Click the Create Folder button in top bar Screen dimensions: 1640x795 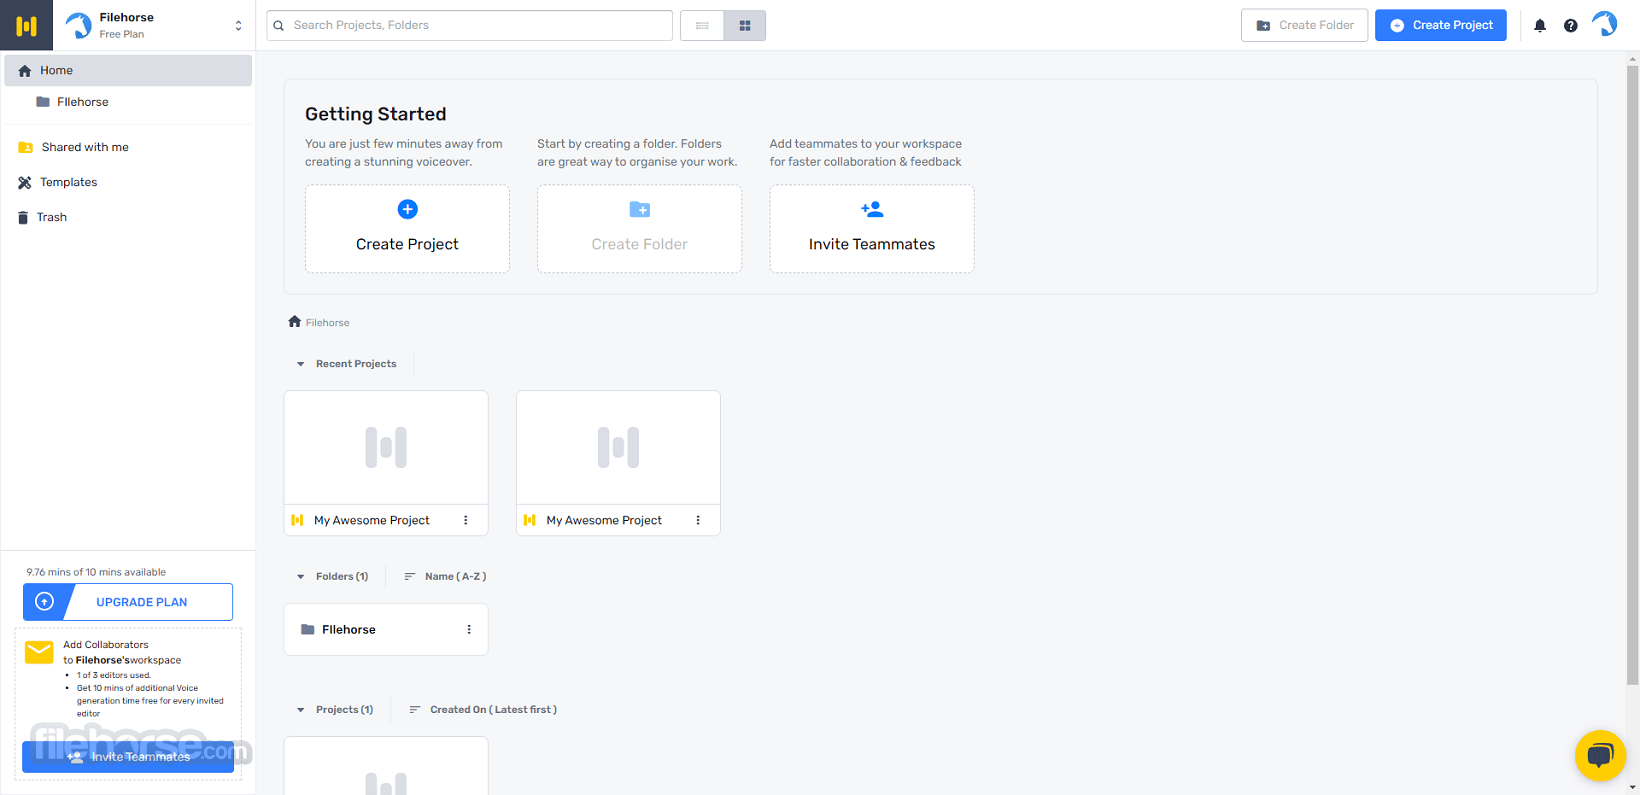tap(1304, 25)
